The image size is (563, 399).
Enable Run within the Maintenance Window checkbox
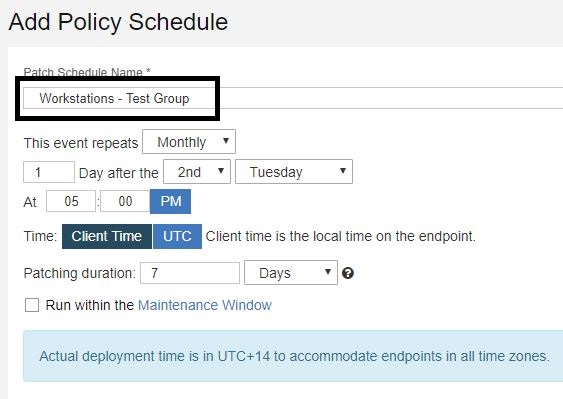32,305
